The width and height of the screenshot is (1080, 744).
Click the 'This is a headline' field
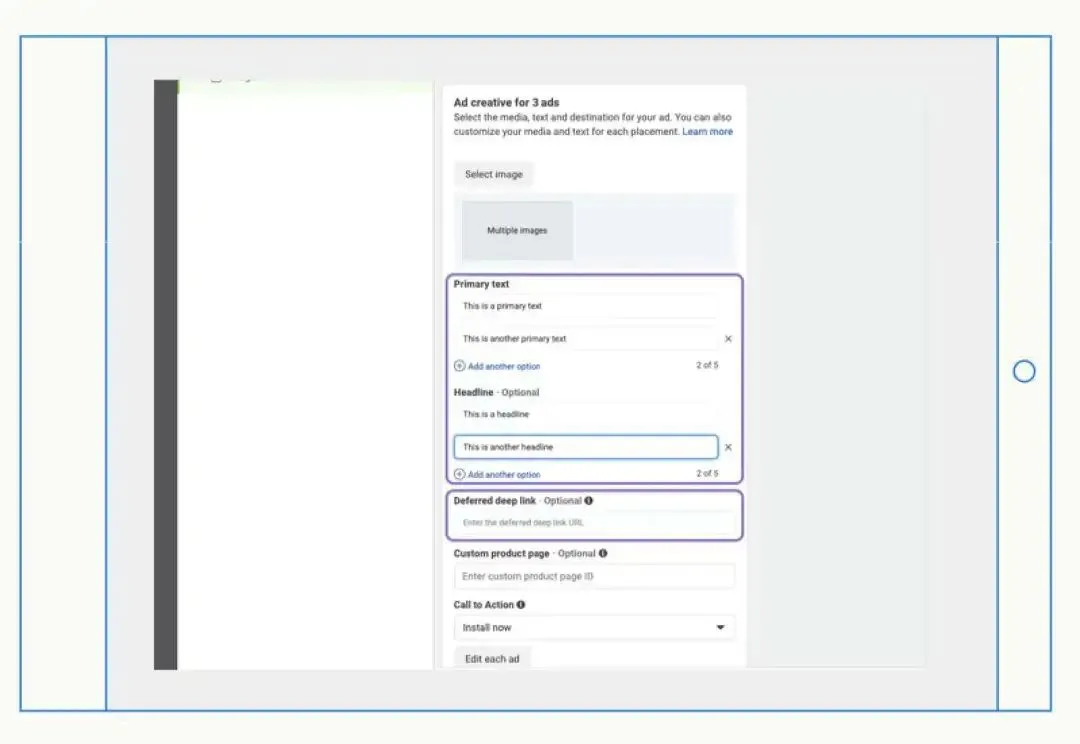pyautogui.click(x=586, y=414)
